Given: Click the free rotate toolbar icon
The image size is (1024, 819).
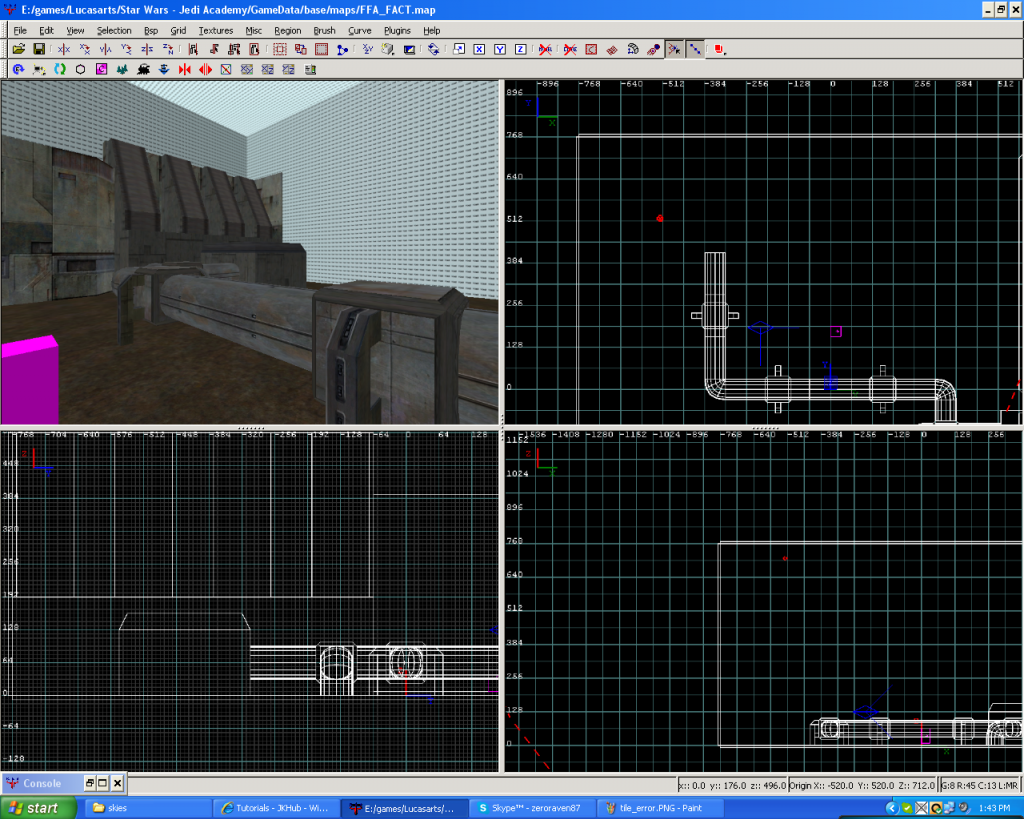Looking at the screenshot, I should point(434,49).
